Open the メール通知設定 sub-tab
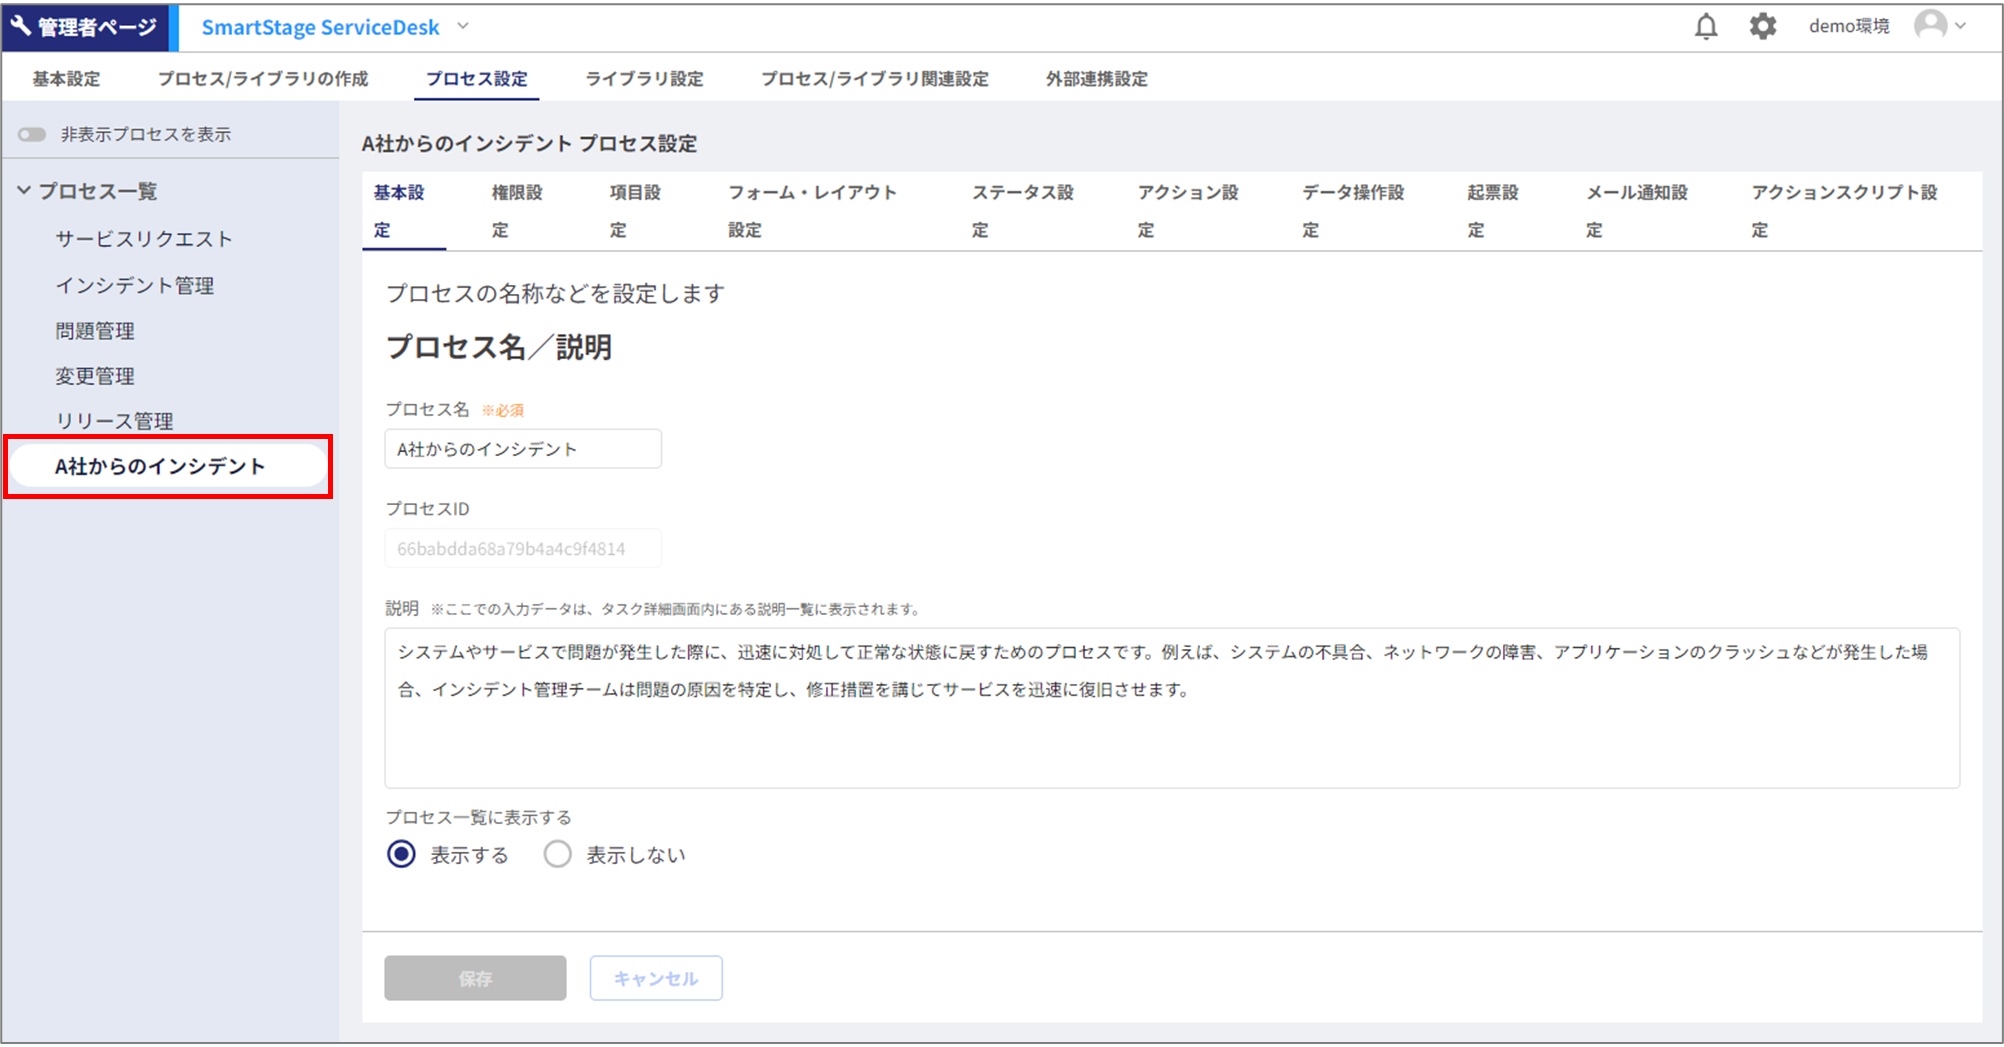 tap(1636, 210)
